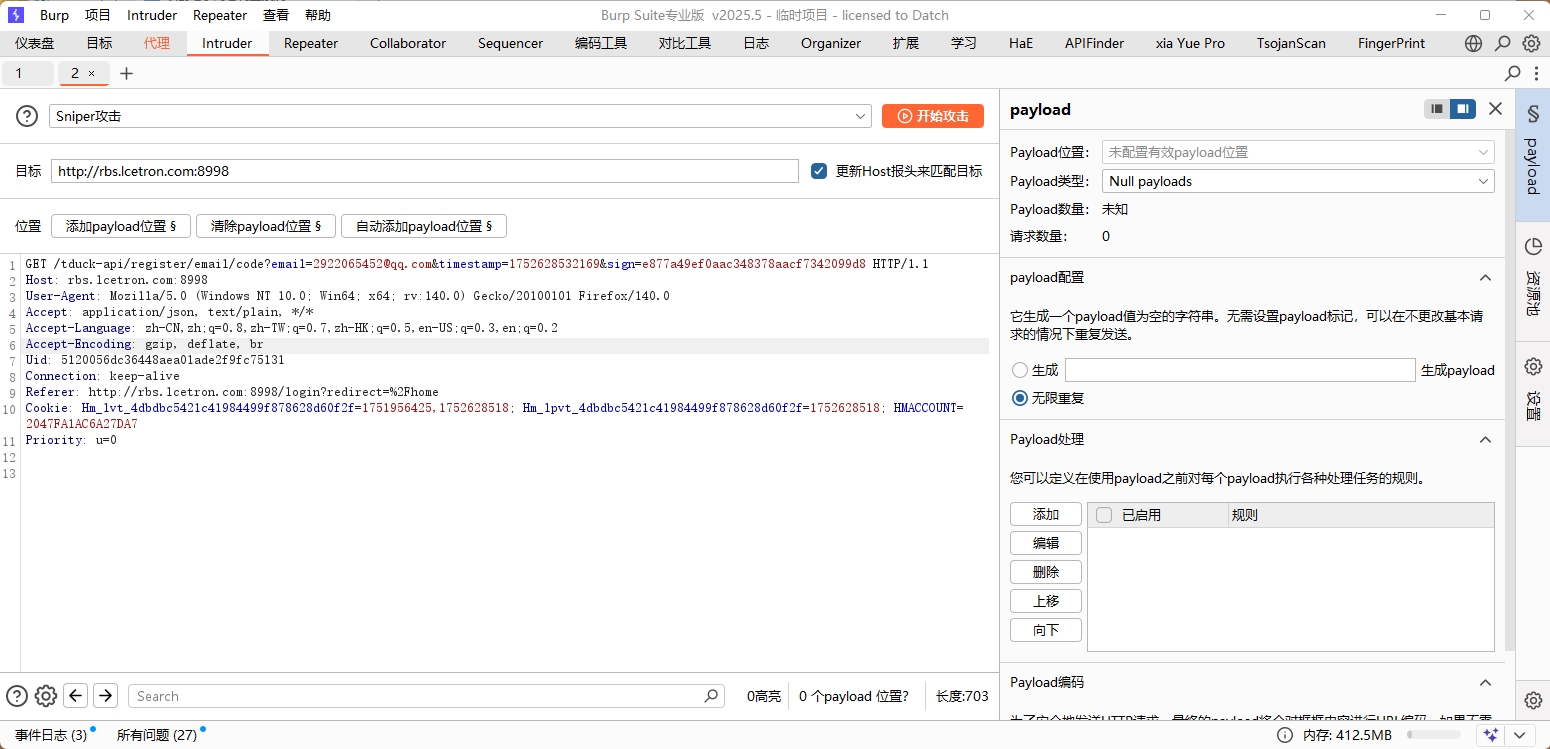
Task: Open 事件日志 (3) in status bar
Action: point(51,735)
